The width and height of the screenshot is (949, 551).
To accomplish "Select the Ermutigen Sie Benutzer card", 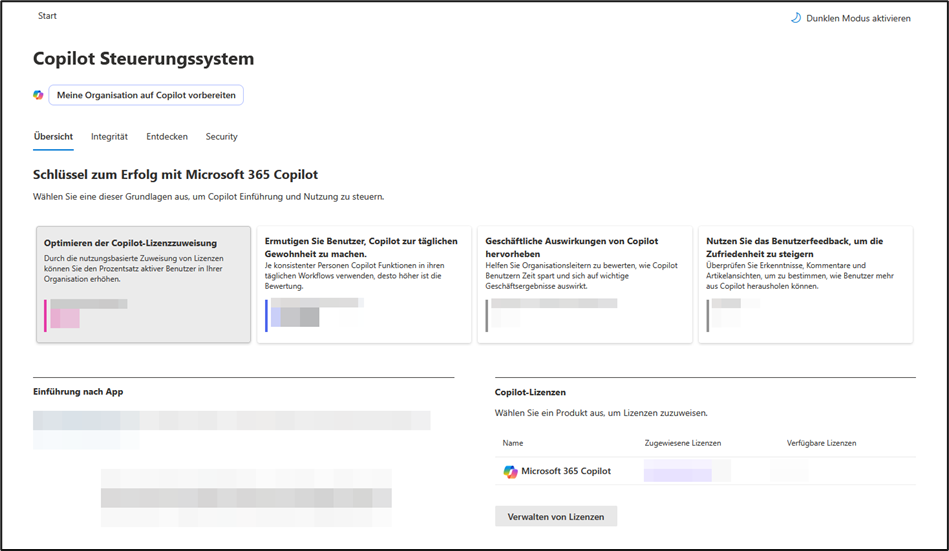I will 364,285.
